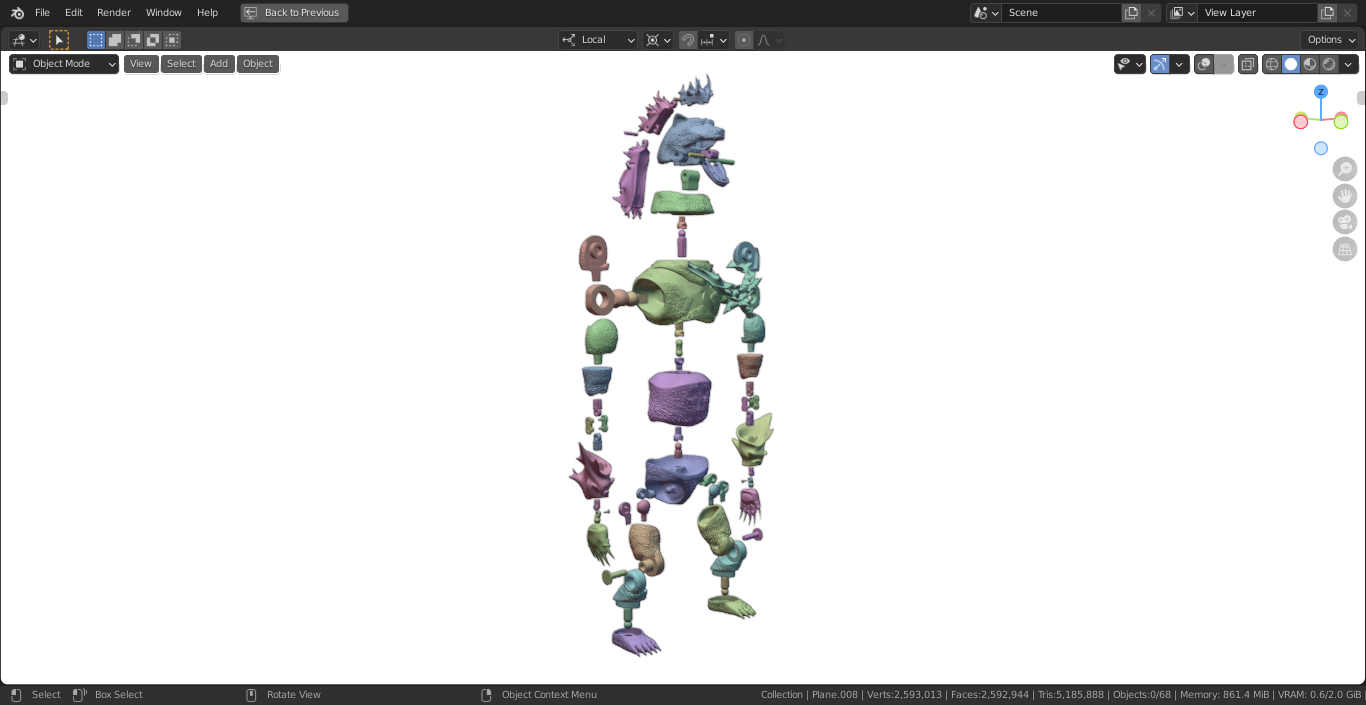Toggle show gizmos icon

coord(1160,64)
